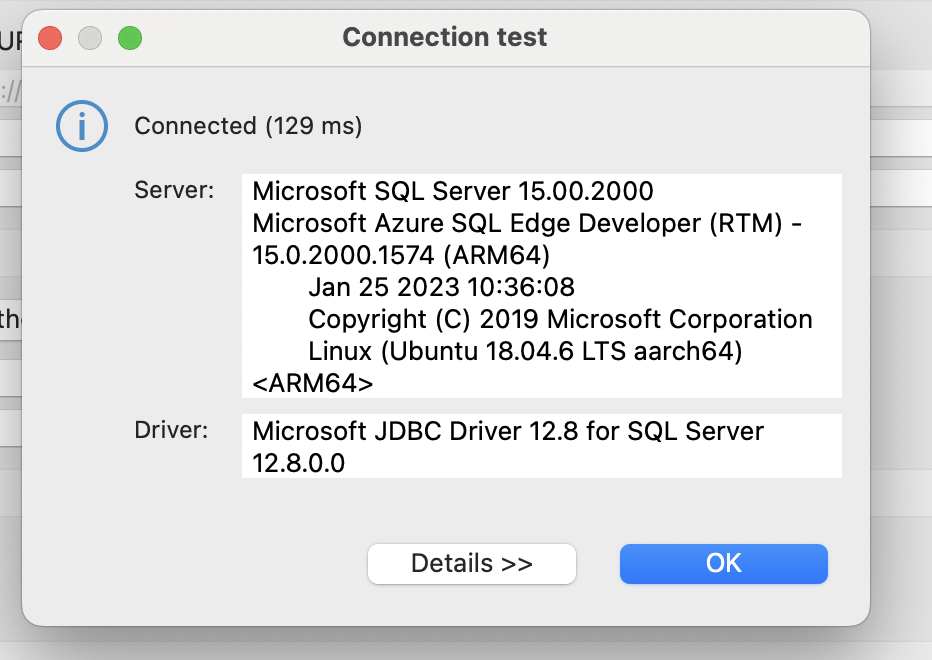Click the <ARM64> text line
Image resolution: width=932 pixels, height=660 pixels.
[313, 384]
